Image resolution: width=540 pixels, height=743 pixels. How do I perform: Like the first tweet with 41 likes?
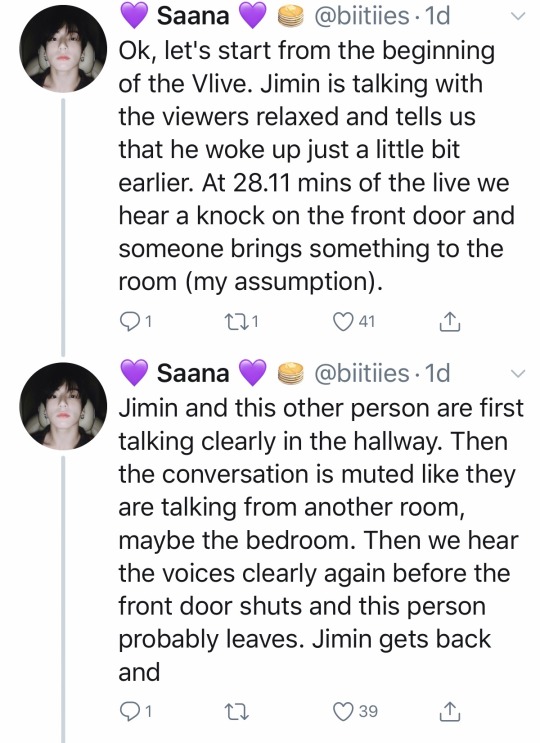point(342,322)
